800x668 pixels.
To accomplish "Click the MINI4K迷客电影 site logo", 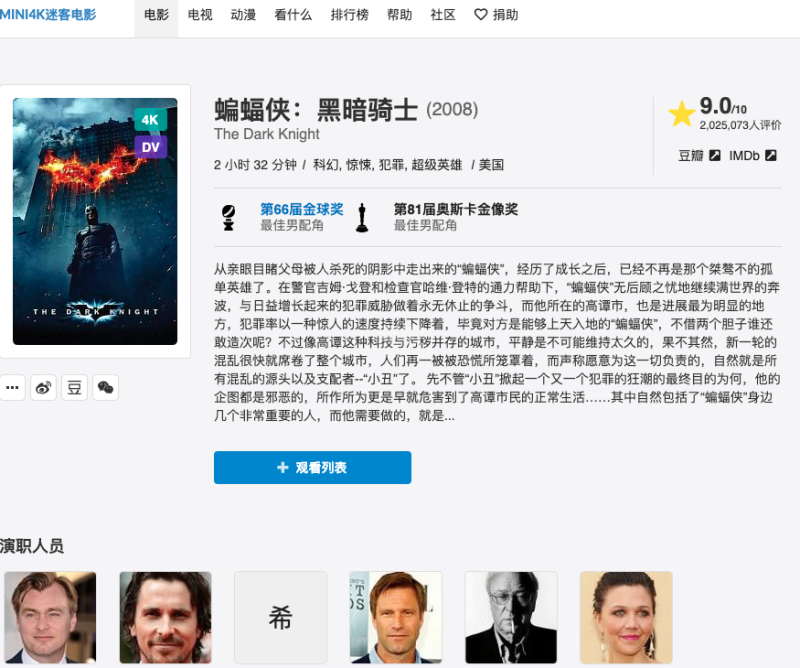I will coord(48,15).
